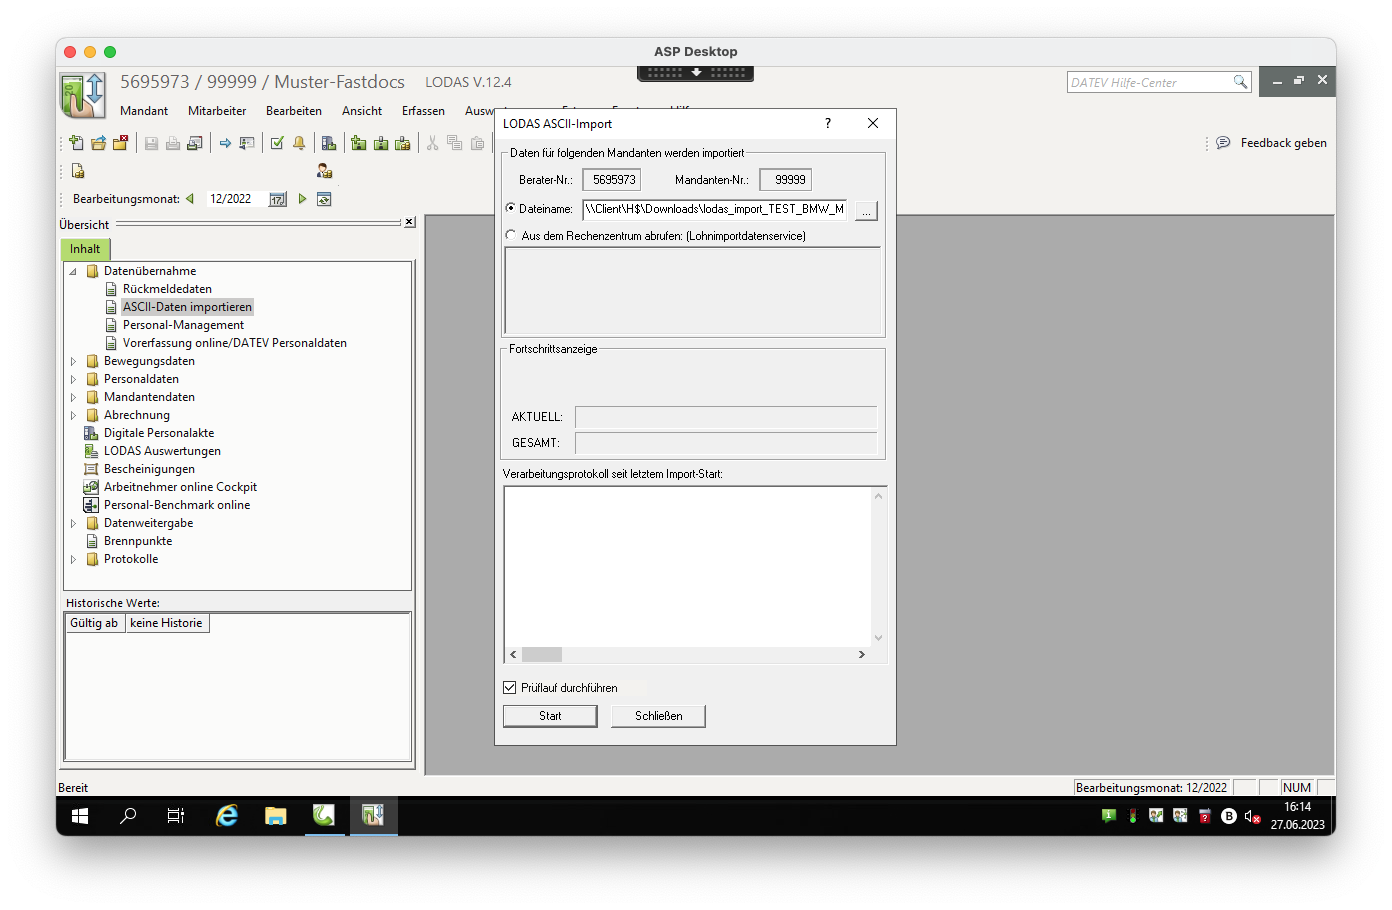Select Brennpunkte tree item

tap(138, 541)
